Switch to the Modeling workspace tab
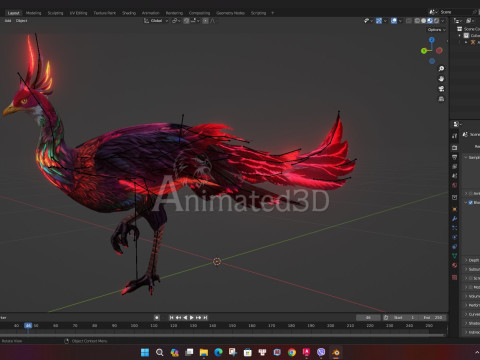480x360 pixels. pyautogui.click(x=34, y=13)
